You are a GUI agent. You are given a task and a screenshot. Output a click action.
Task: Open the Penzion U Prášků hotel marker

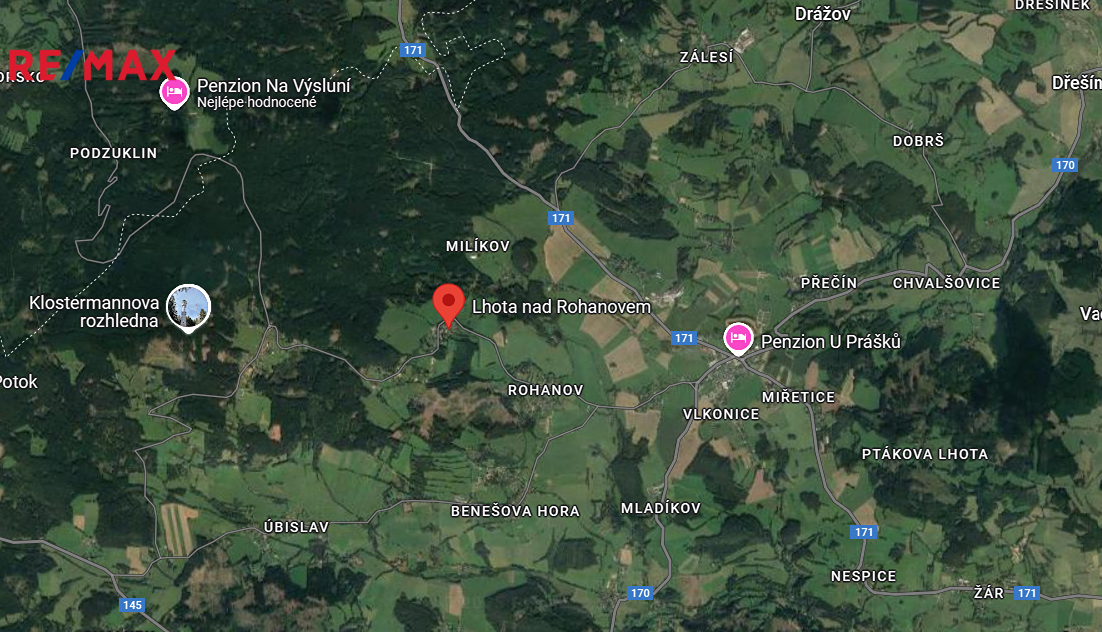click(738, 340)
